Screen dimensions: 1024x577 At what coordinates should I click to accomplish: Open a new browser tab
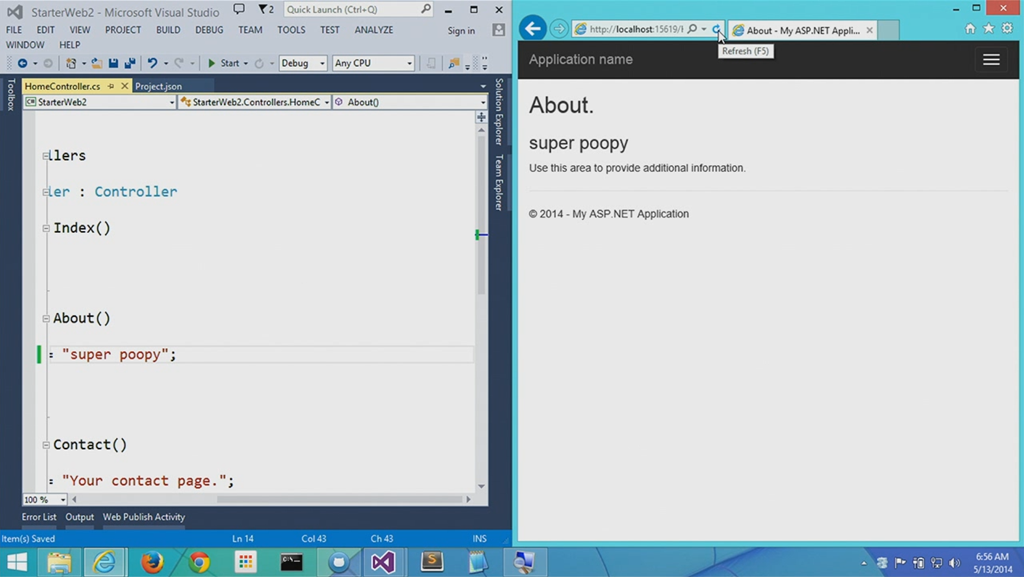pos(888,30)
